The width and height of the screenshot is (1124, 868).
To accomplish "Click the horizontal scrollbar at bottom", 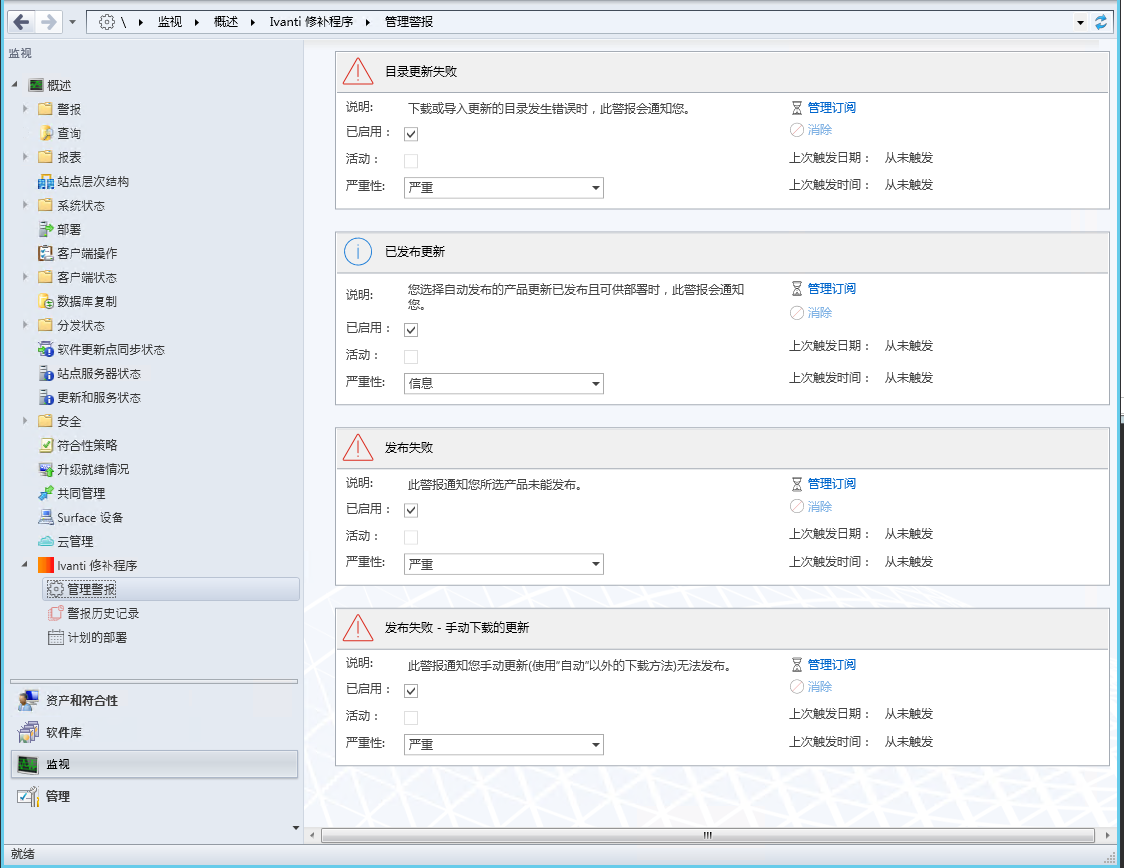I will pyautogui.click(x=707, y=835).
